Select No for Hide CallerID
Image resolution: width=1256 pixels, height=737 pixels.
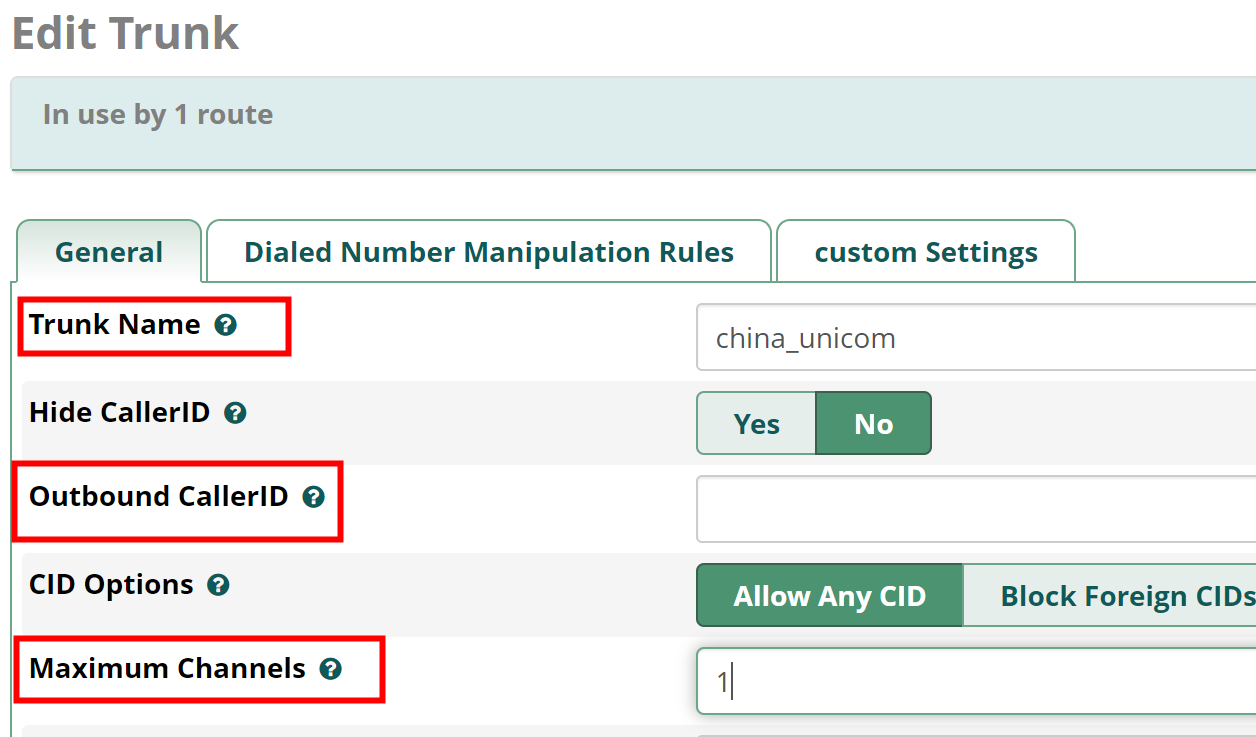[874, 424]
